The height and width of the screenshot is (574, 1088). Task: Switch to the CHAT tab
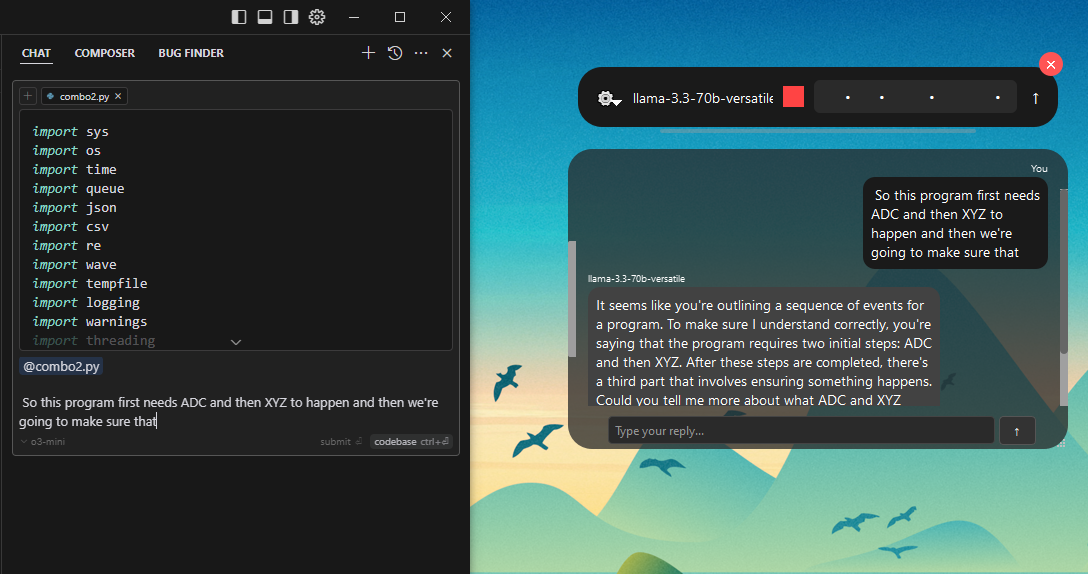(x=36, y=53)
